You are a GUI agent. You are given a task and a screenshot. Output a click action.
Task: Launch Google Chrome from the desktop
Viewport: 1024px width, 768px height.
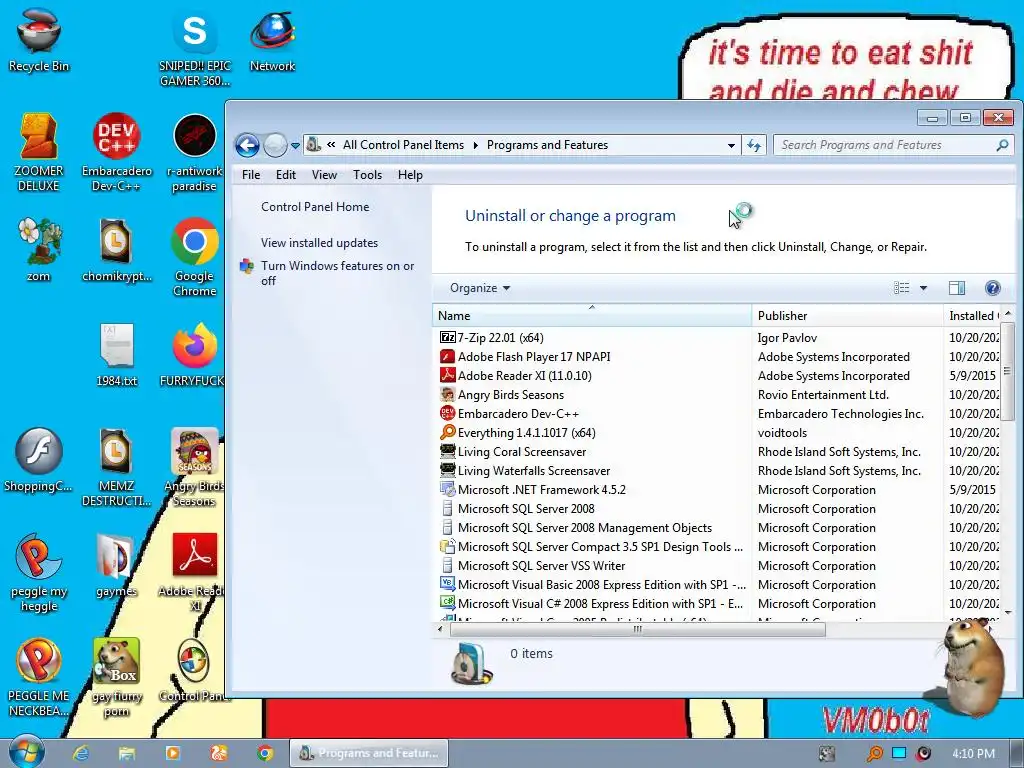point(195,257)
